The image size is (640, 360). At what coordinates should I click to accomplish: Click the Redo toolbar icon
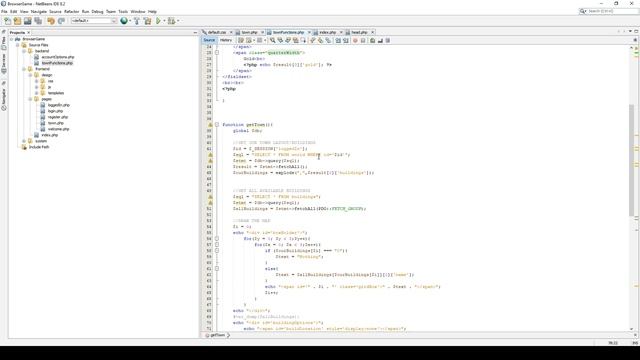coord(61,21)
